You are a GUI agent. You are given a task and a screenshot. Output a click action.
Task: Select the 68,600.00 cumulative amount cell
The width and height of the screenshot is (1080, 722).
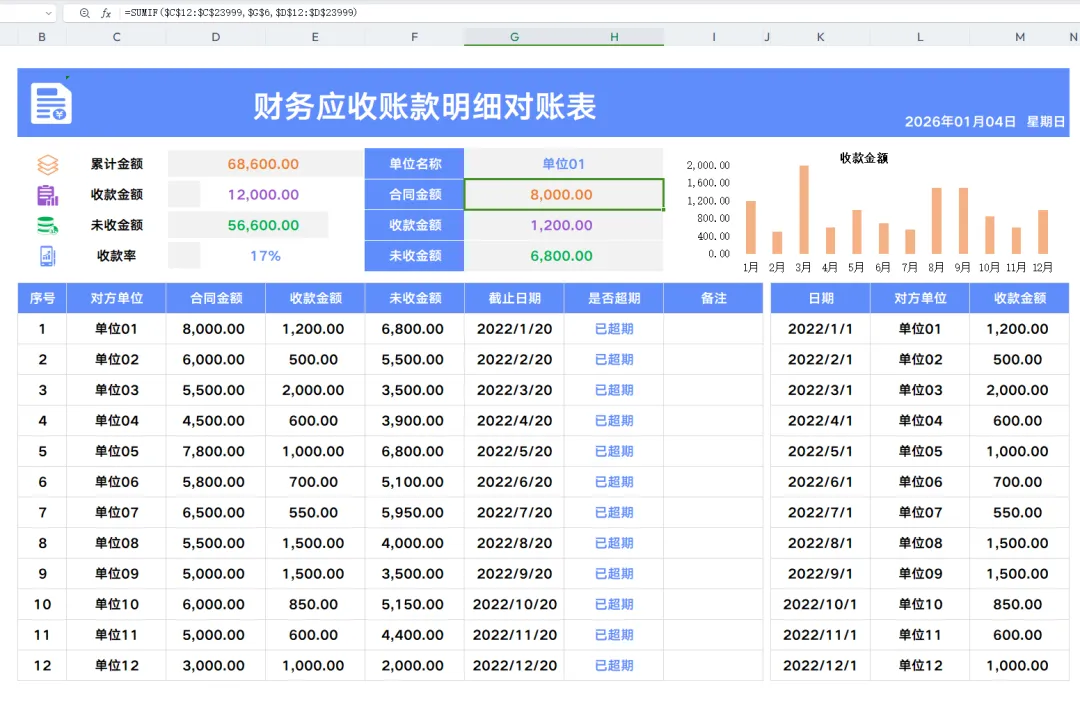point(263,164)
